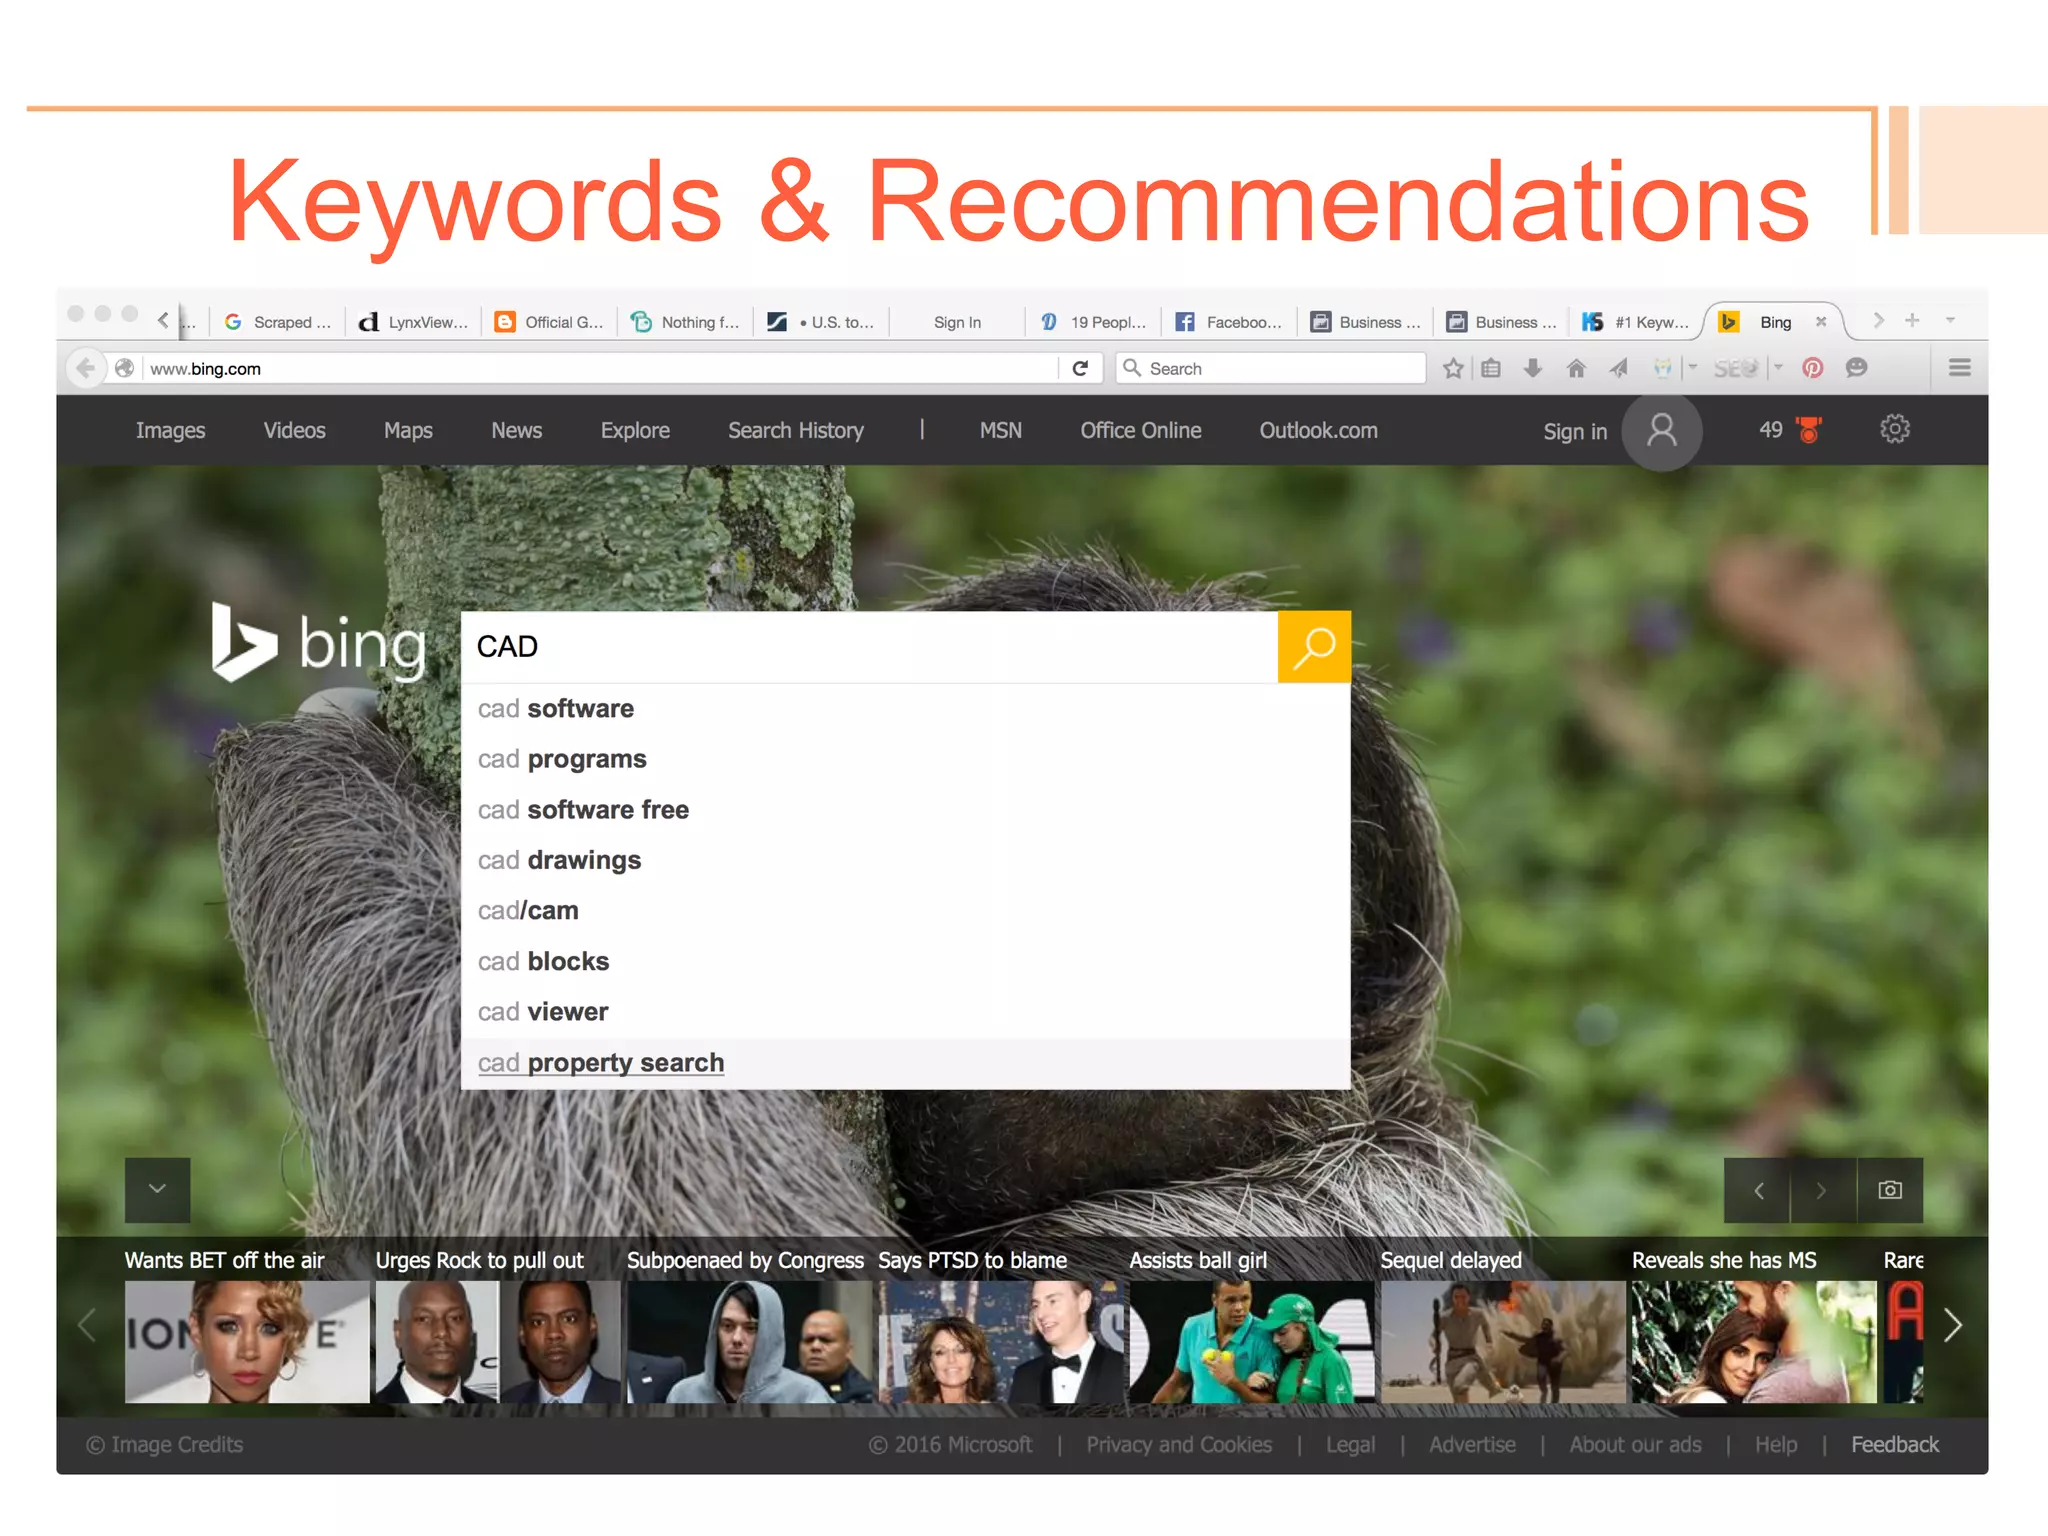Screen dimensions: 2048x1536
Task: Open Explore in Bing navigation
Action: click(x=635, y=430)
